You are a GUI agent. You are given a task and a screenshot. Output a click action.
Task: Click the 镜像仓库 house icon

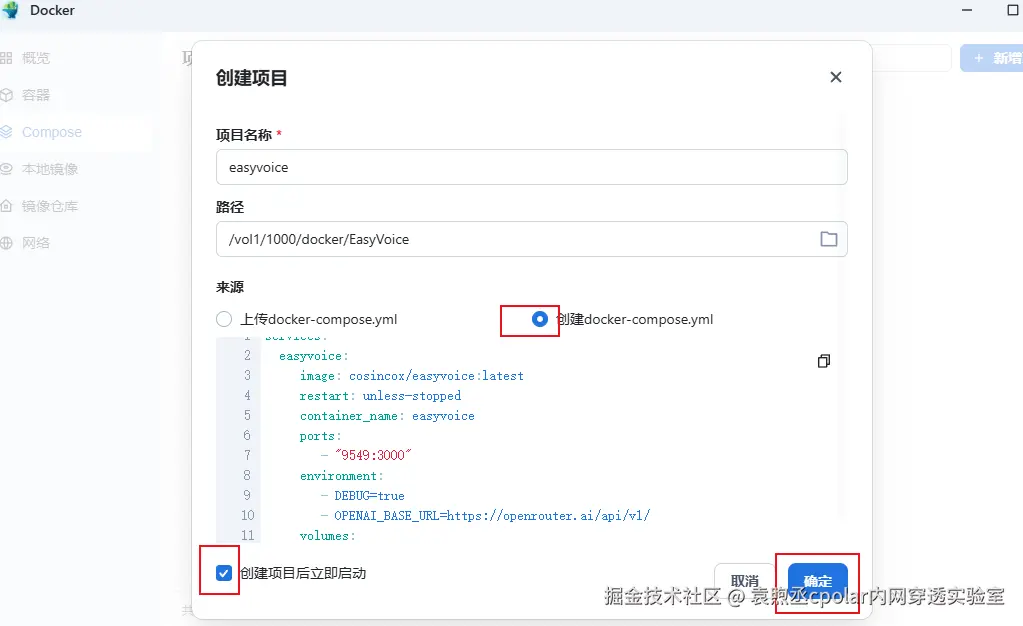click(6, 206)
